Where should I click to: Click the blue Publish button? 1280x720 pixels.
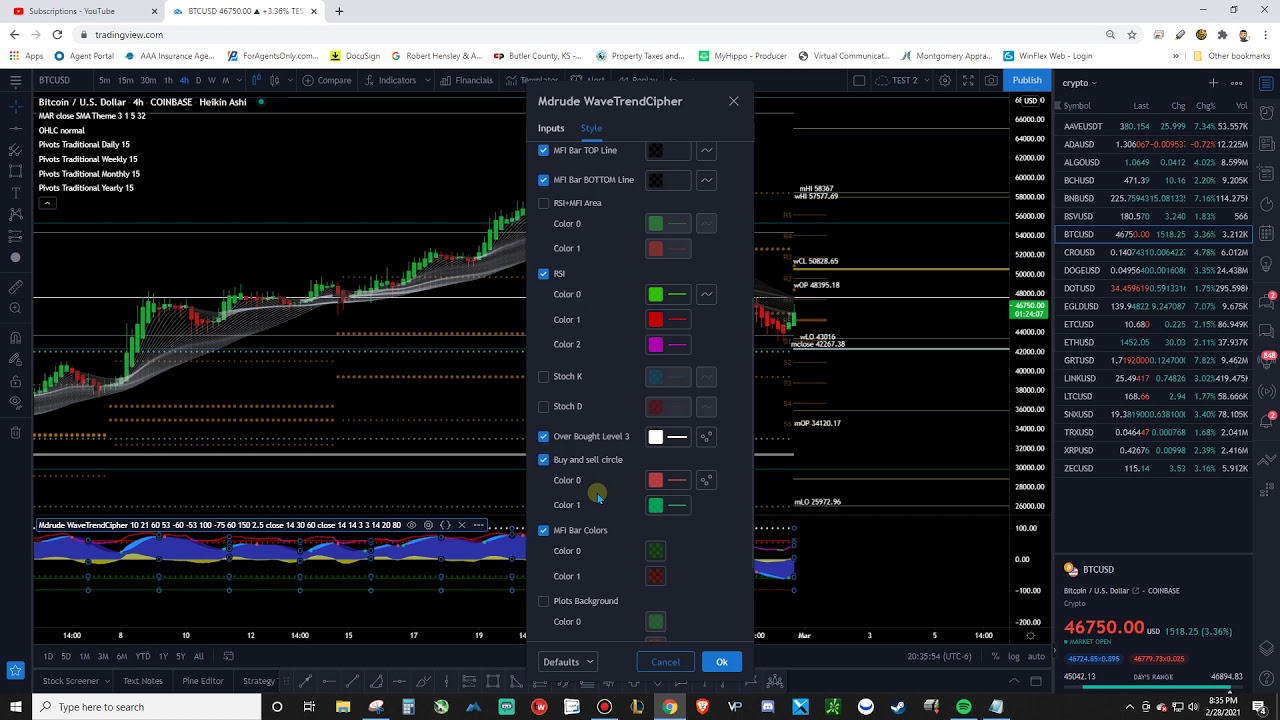pyautogui.click(x=1027, y=80)
